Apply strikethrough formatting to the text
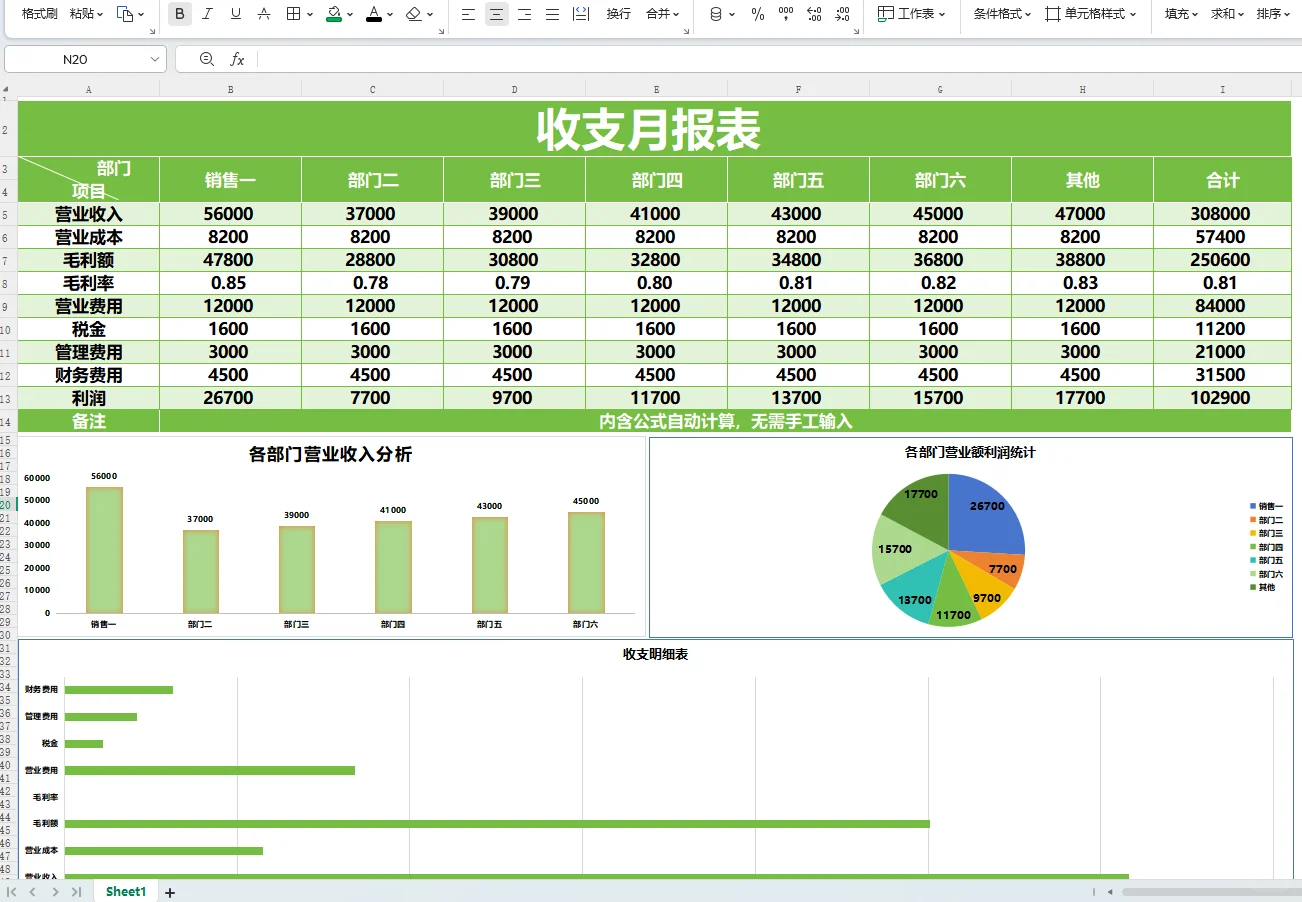This screenshot has height=902, width=1302. (264, 14)
